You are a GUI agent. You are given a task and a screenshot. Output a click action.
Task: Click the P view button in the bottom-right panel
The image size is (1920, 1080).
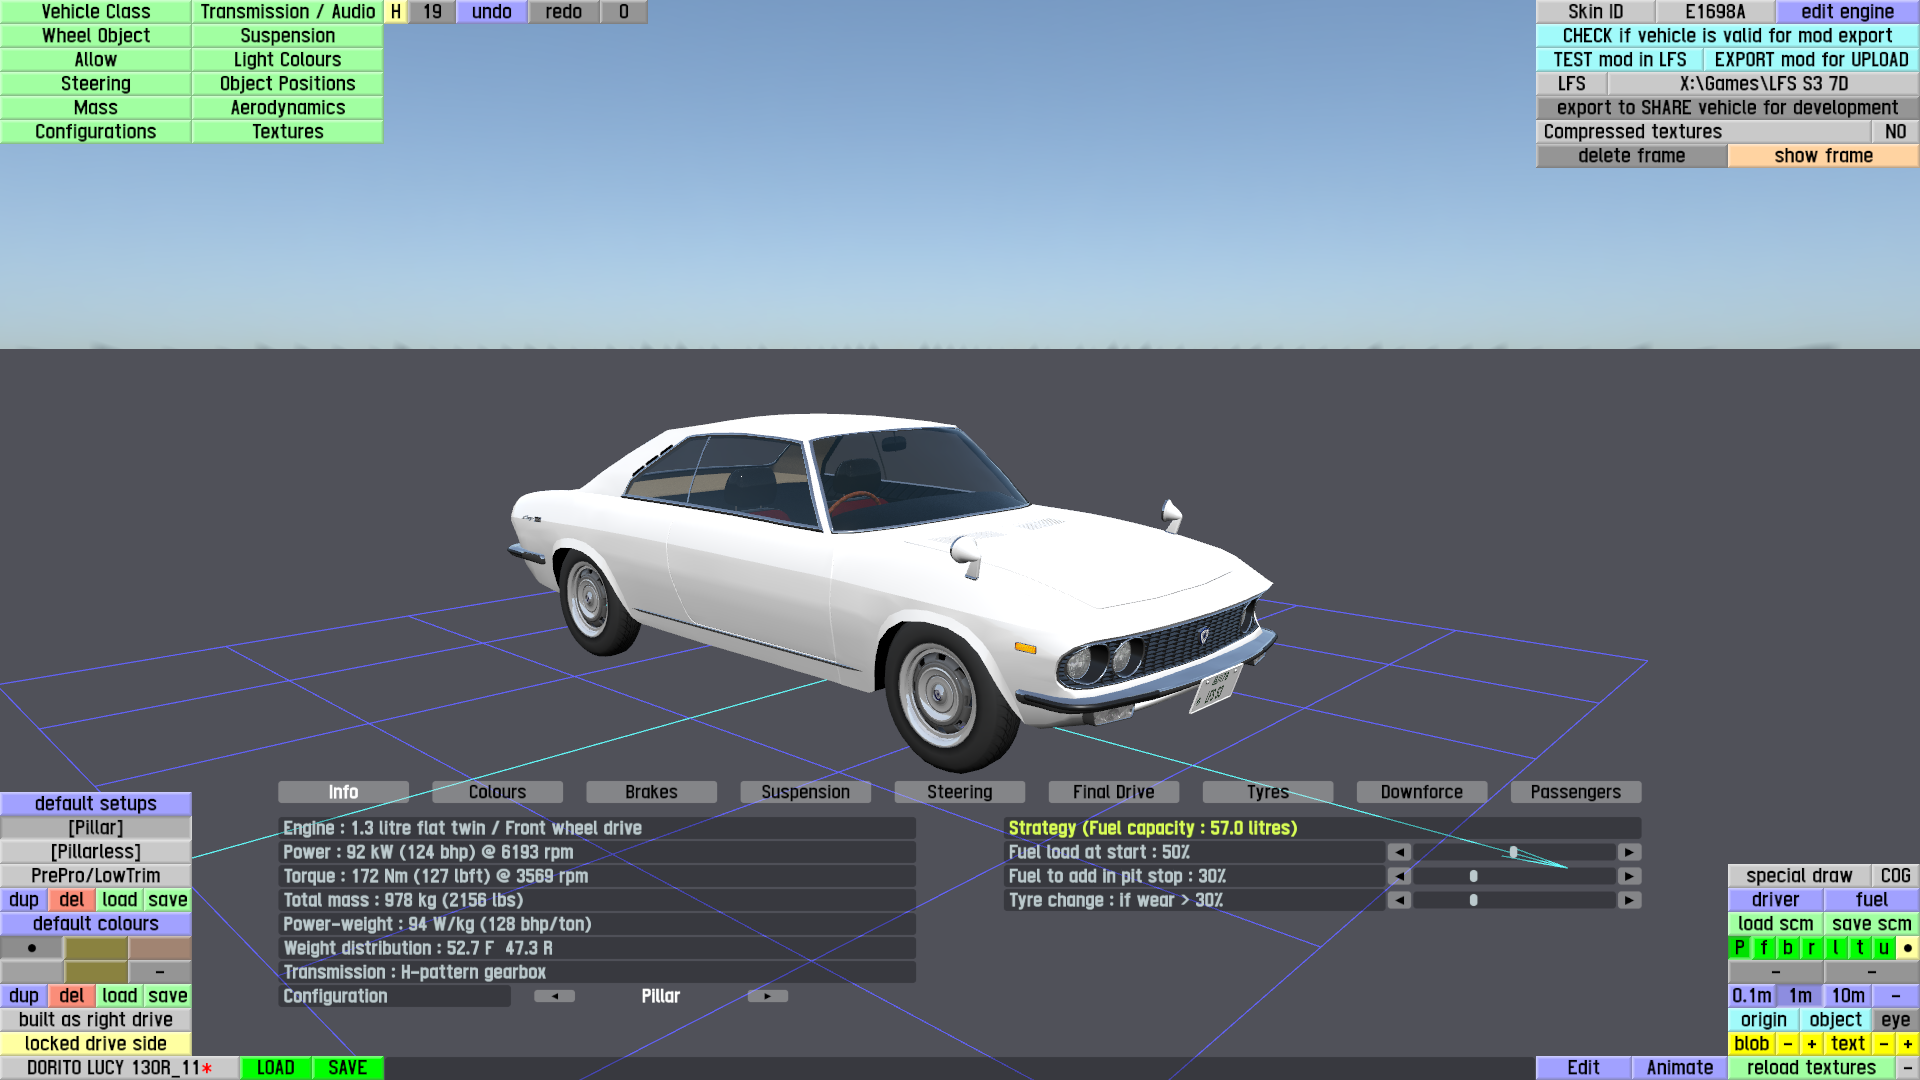[1739, 948]
